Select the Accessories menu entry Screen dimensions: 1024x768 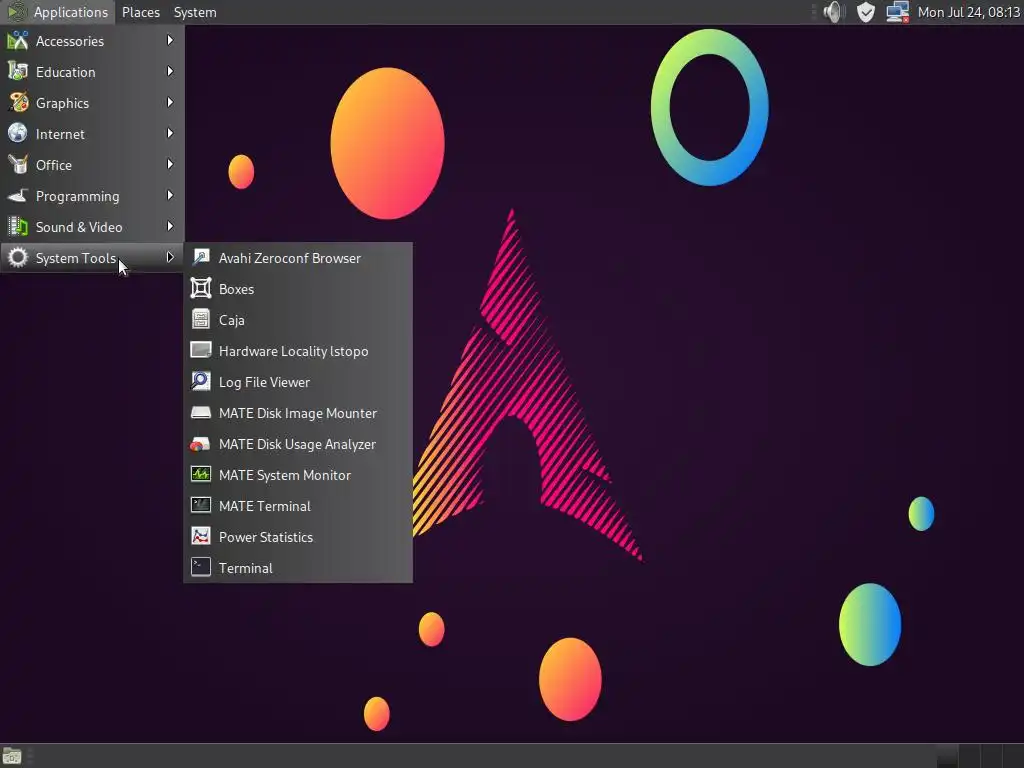coord(92,40)
